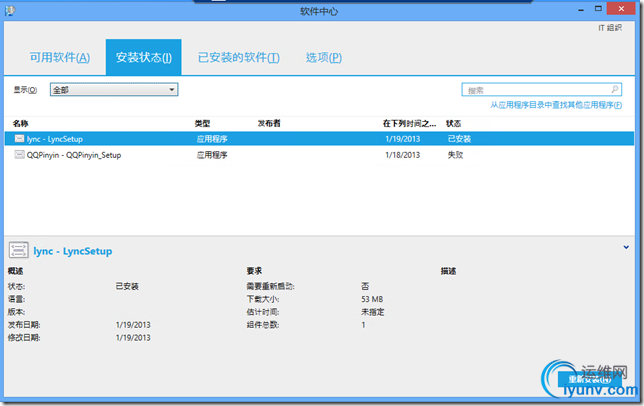The image size is (644, 406).
Task: Click the 已安装 status in the lync row
Action: point(459,139)
